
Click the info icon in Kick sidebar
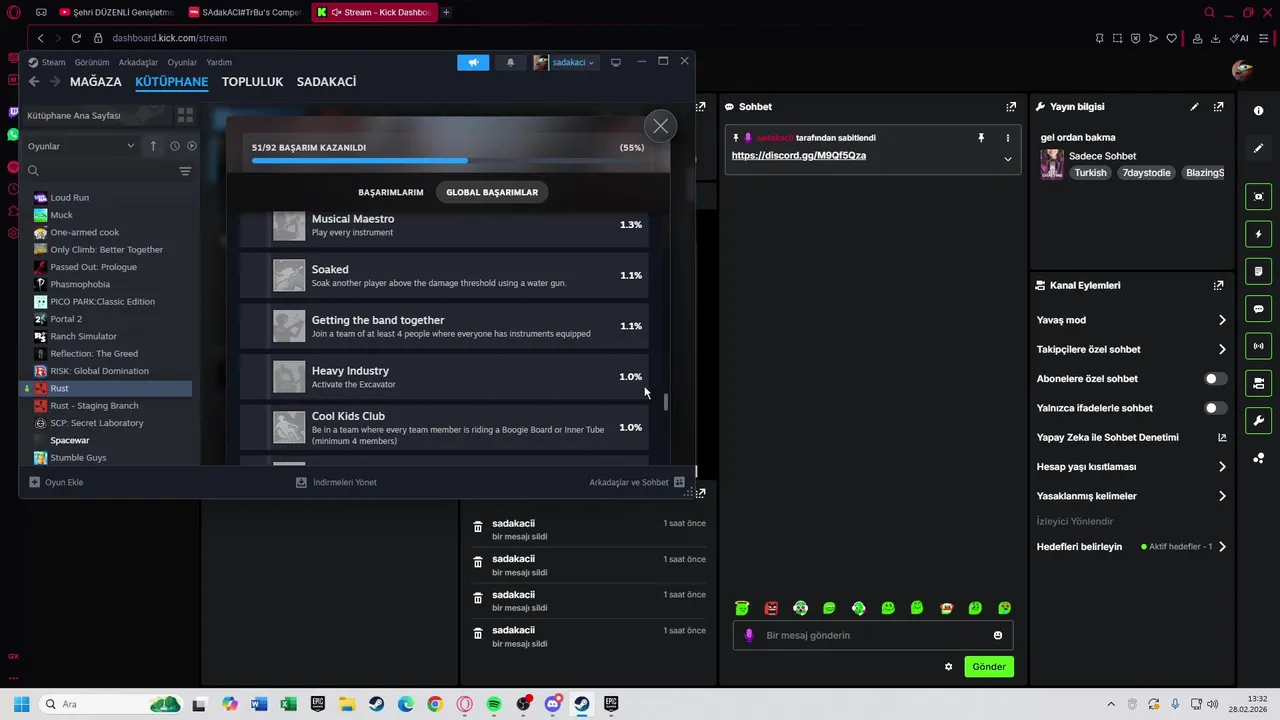tap(1258, 111)
